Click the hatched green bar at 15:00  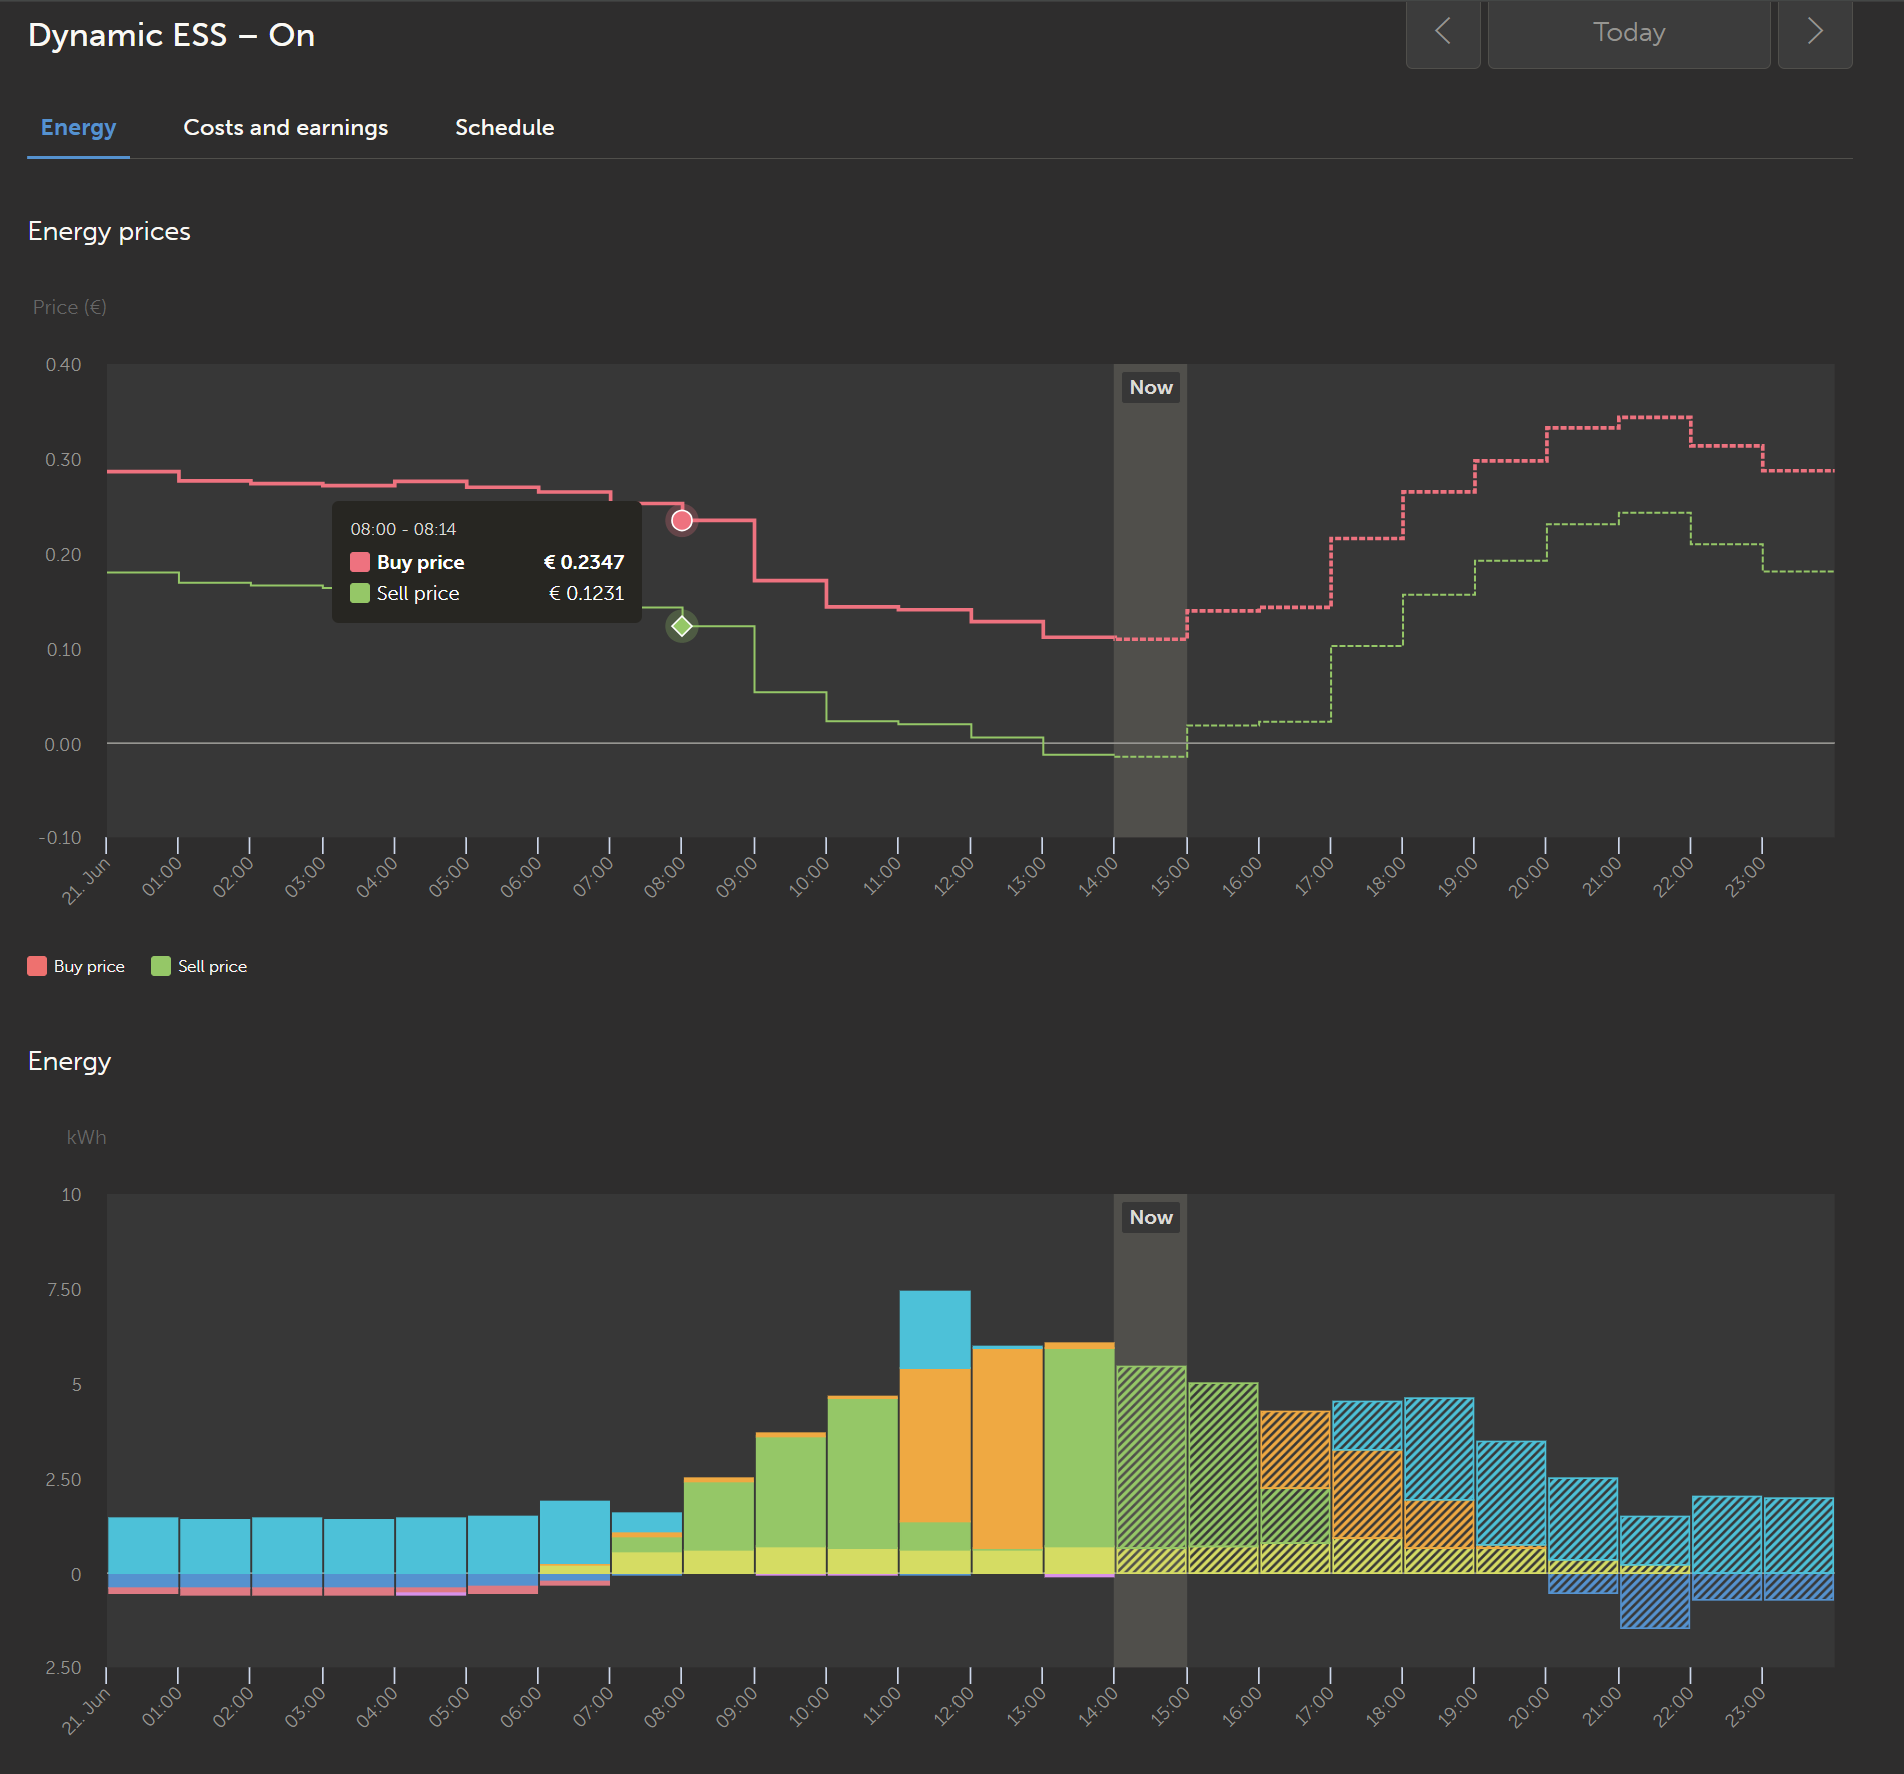1223,1464
